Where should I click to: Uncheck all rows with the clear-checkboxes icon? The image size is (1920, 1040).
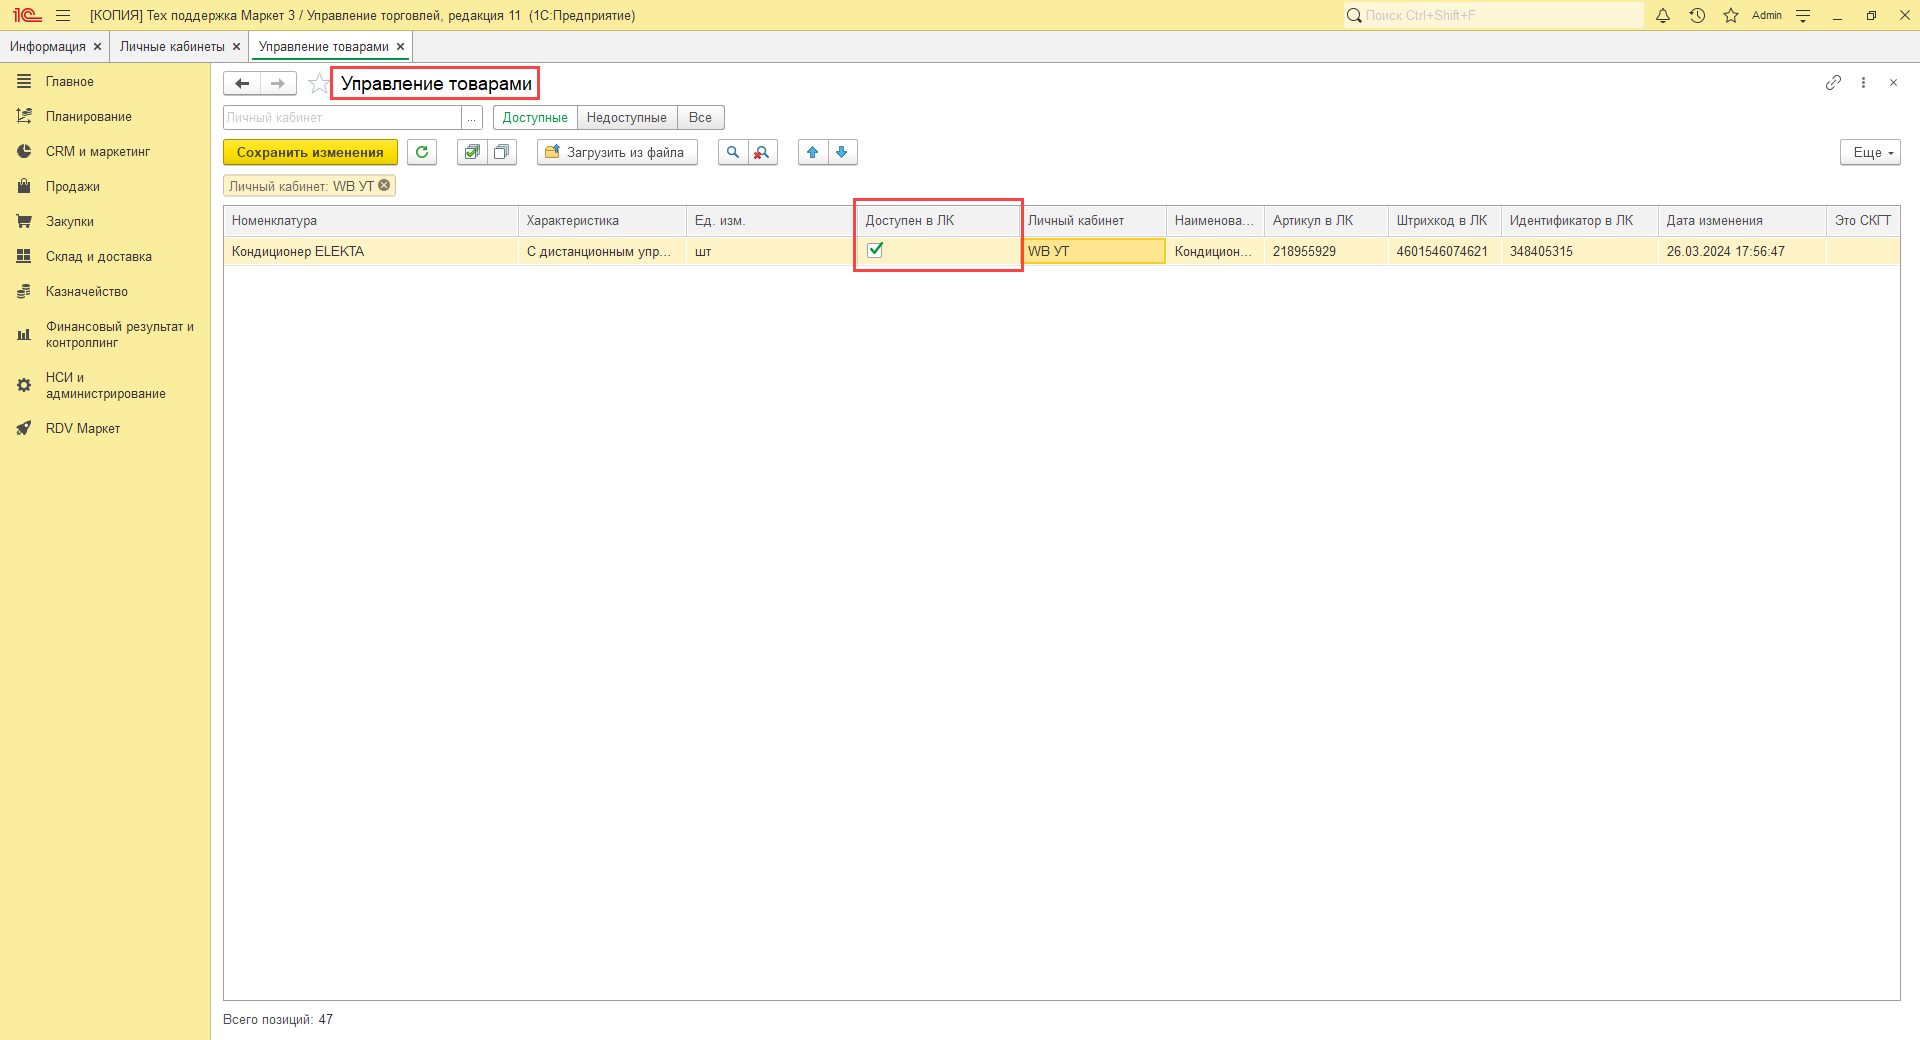pyautogui.click(x=502, y=152)
